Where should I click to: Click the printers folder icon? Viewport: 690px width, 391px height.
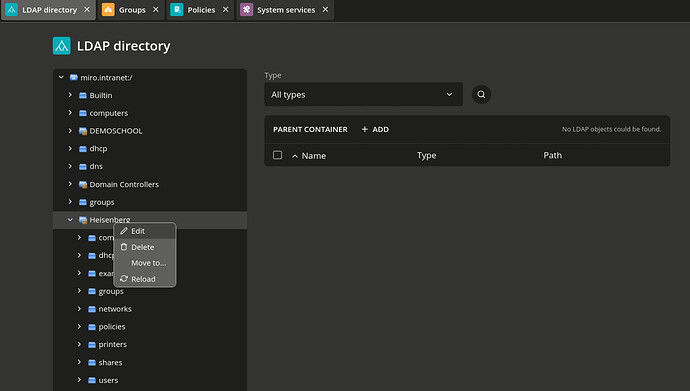click(x=92, y=344)
